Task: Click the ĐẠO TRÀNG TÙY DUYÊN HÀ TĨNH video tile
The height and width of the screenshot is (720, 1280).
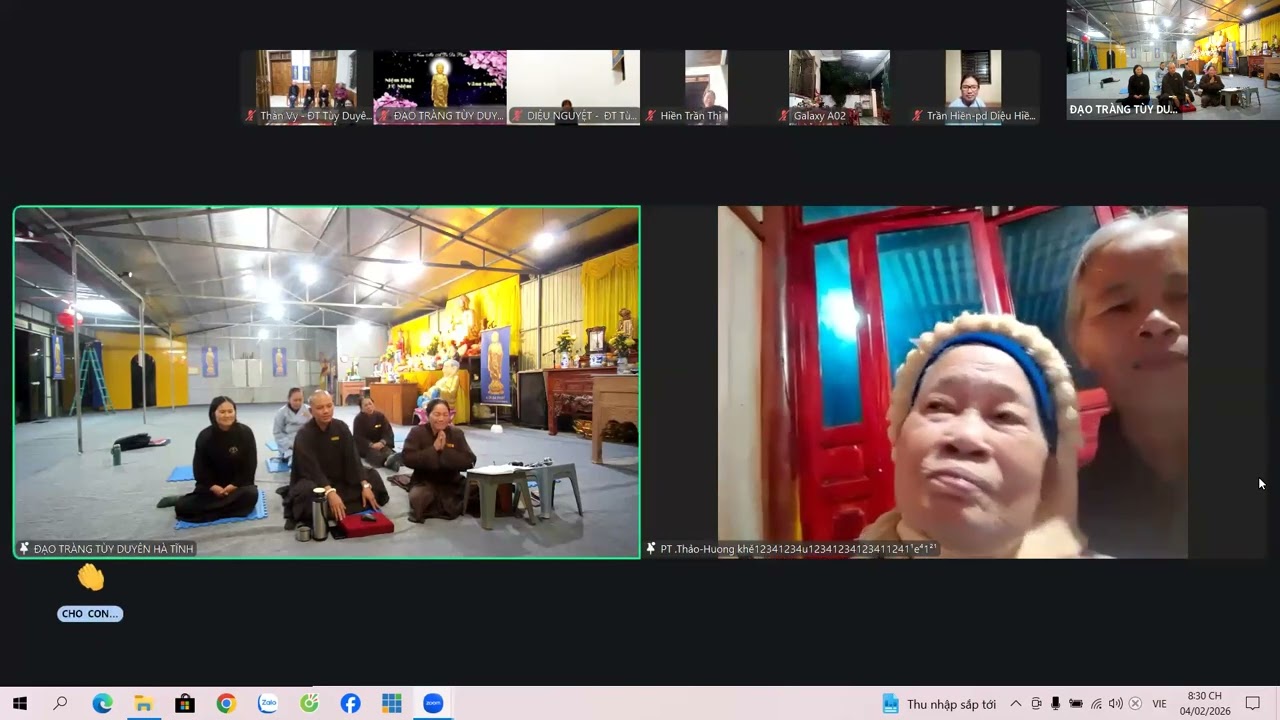Action: [x=327, y=382]
